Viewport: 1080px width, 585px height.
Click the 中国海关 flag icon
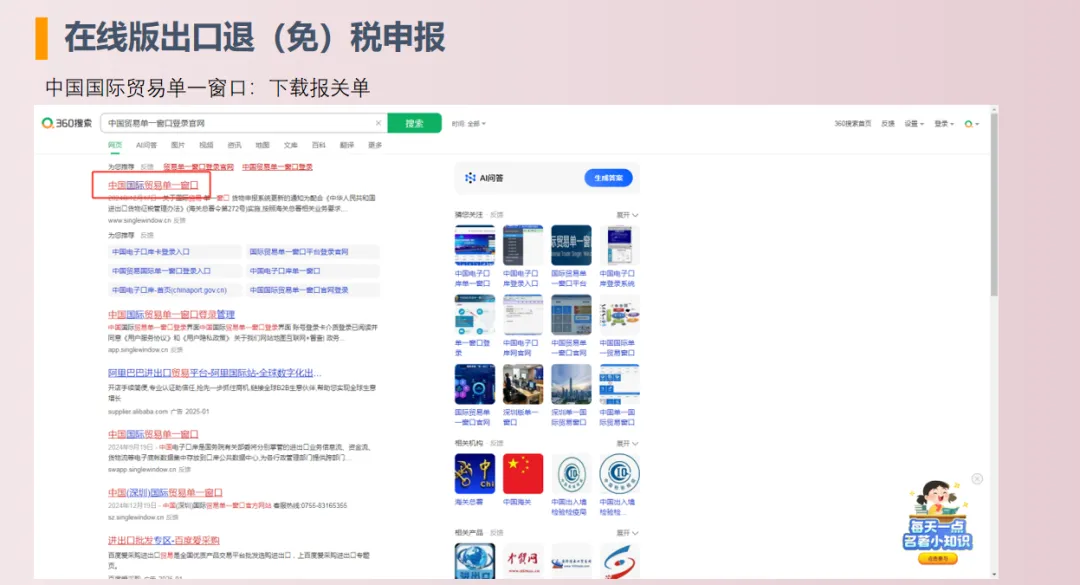[x=522, y=473]
